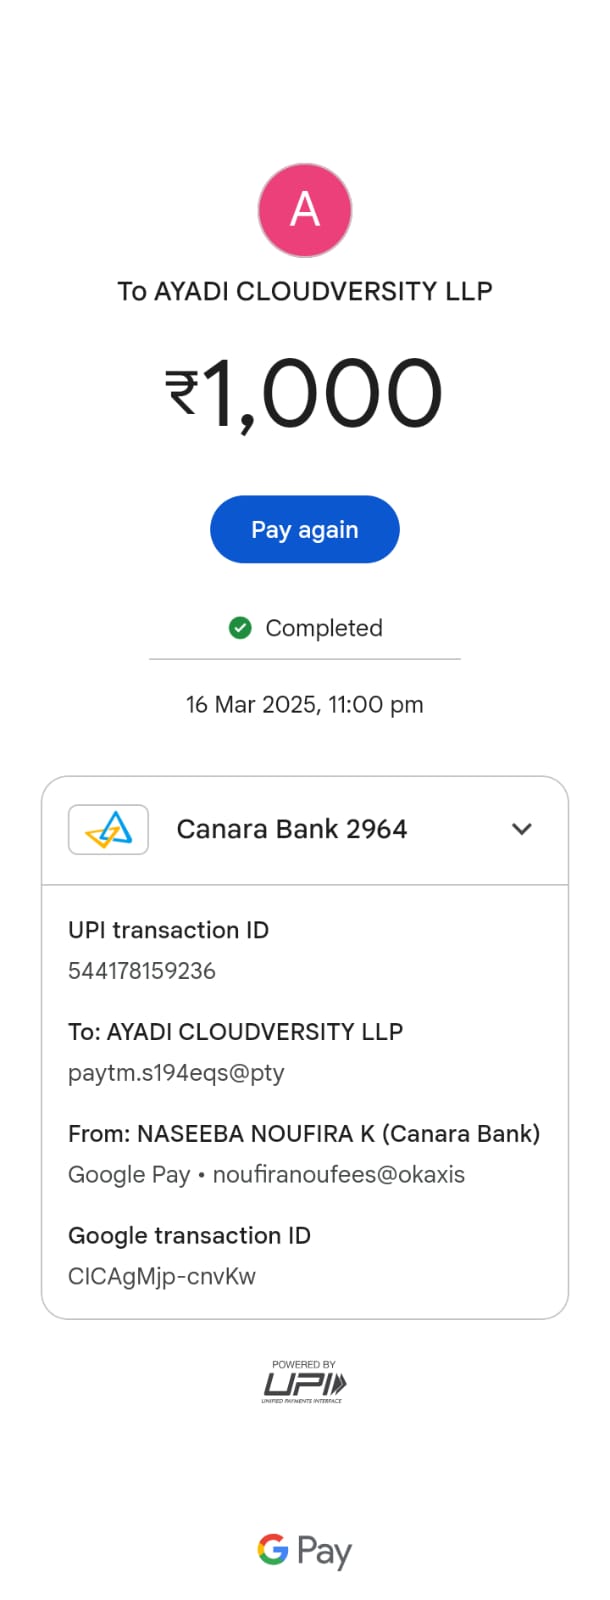Tap the Powered by UPI logo
Screen dimensions: 610x1600
pos(304,1383)
